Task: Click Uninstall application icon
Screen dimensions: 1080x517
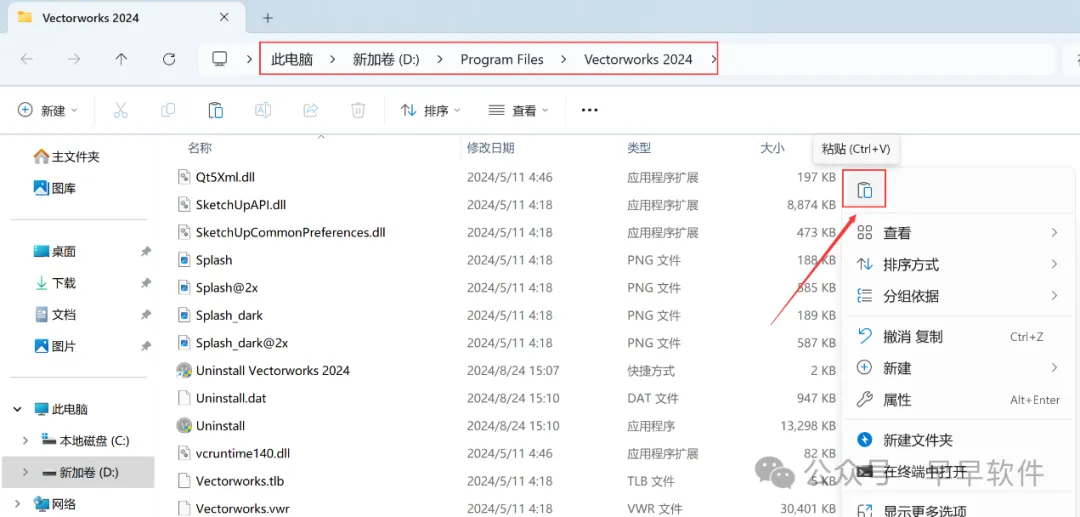Action: pos(183,425)
